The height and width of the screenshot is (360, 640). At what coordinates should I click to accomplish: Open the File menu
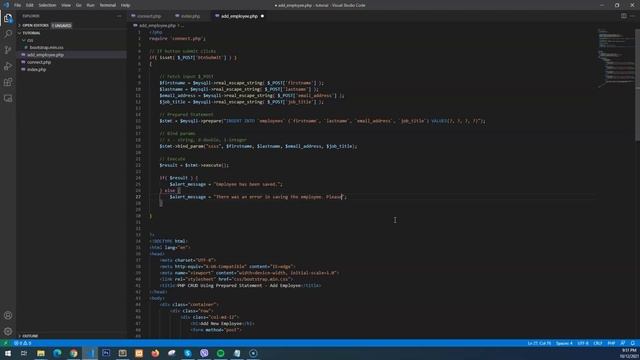pos(18,5)
